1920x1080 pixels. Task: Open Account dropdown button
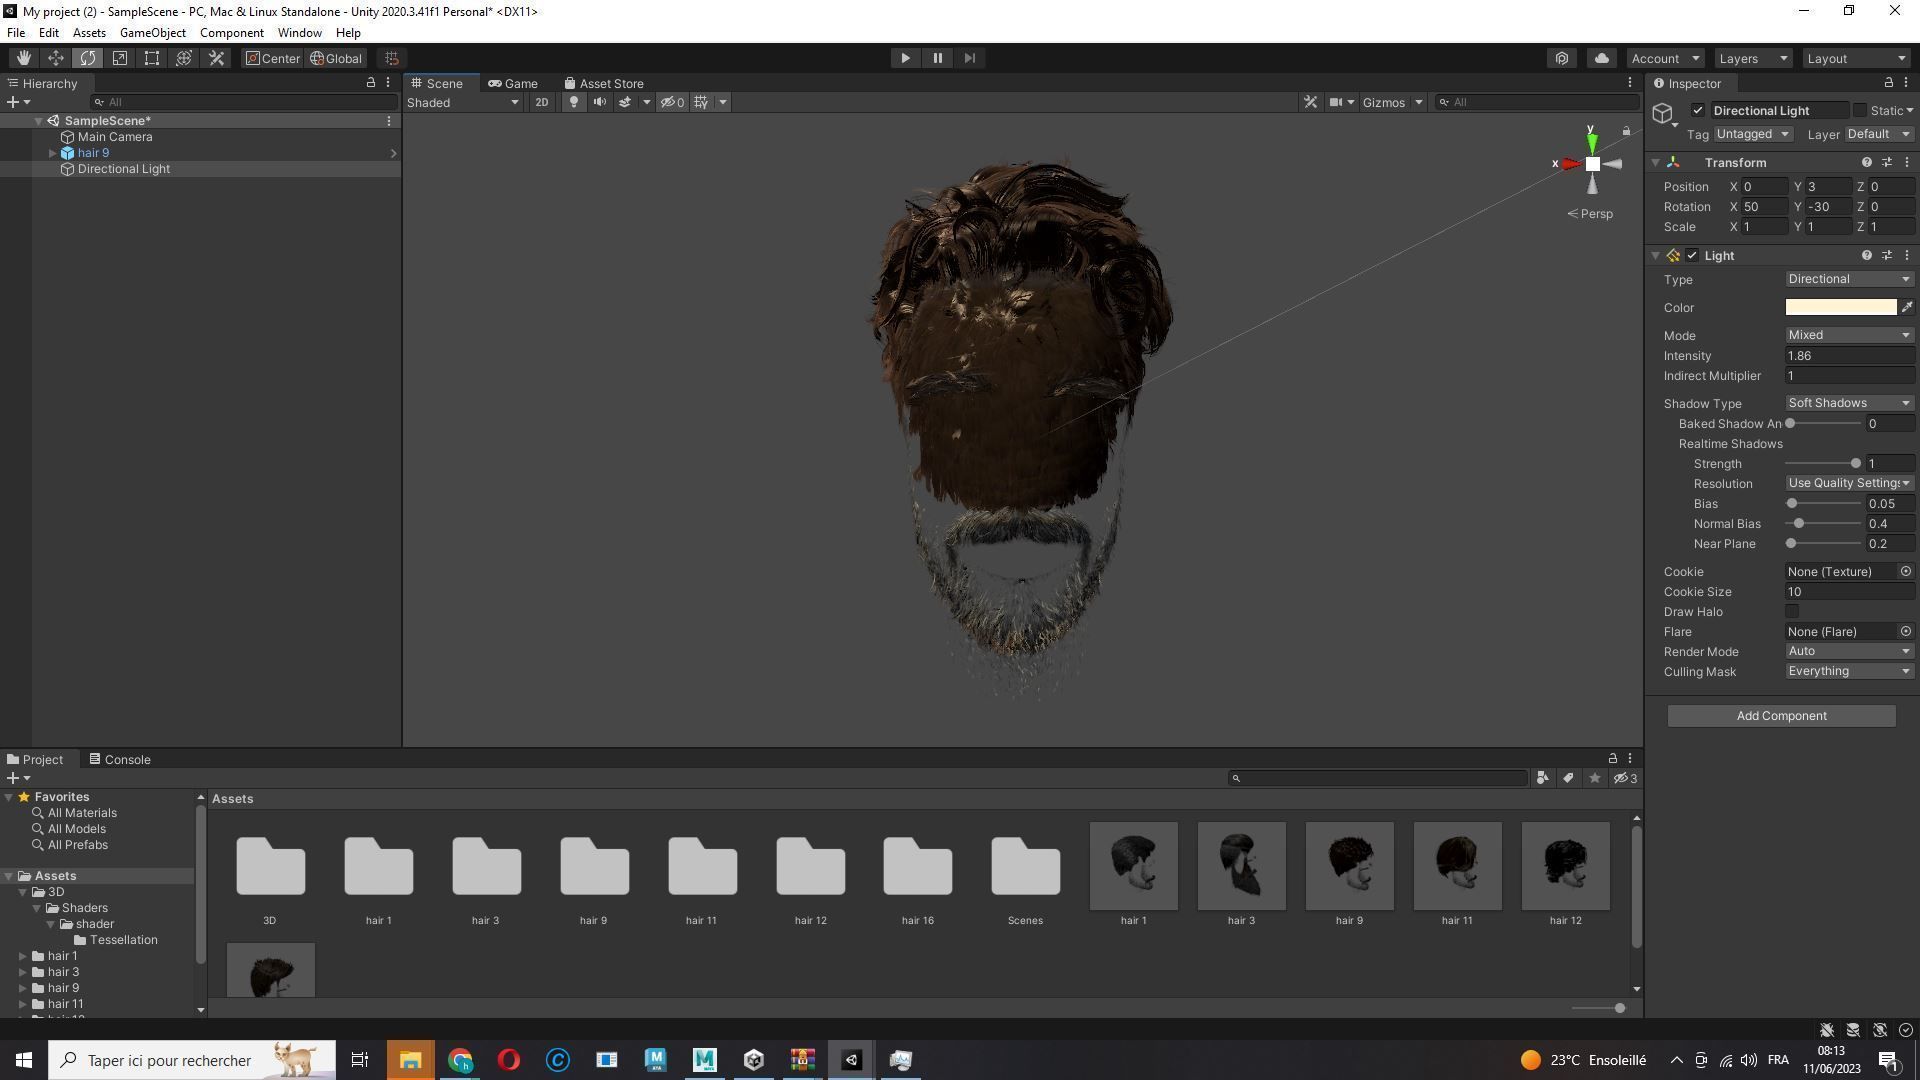[1665, 58]
